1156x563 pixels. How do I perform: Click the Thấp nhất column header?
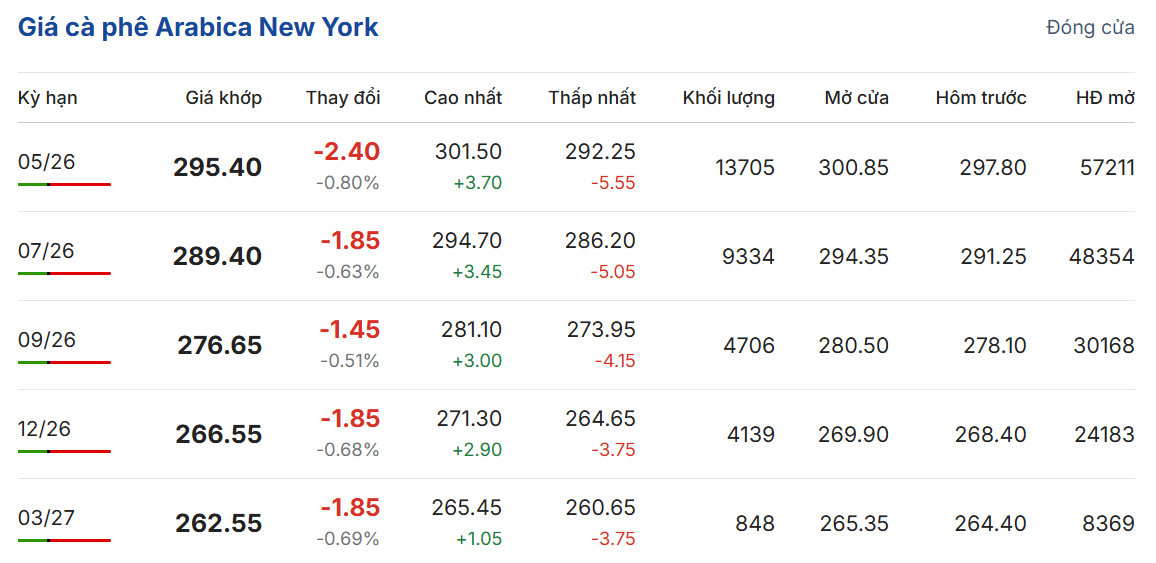tap(592, 98)
